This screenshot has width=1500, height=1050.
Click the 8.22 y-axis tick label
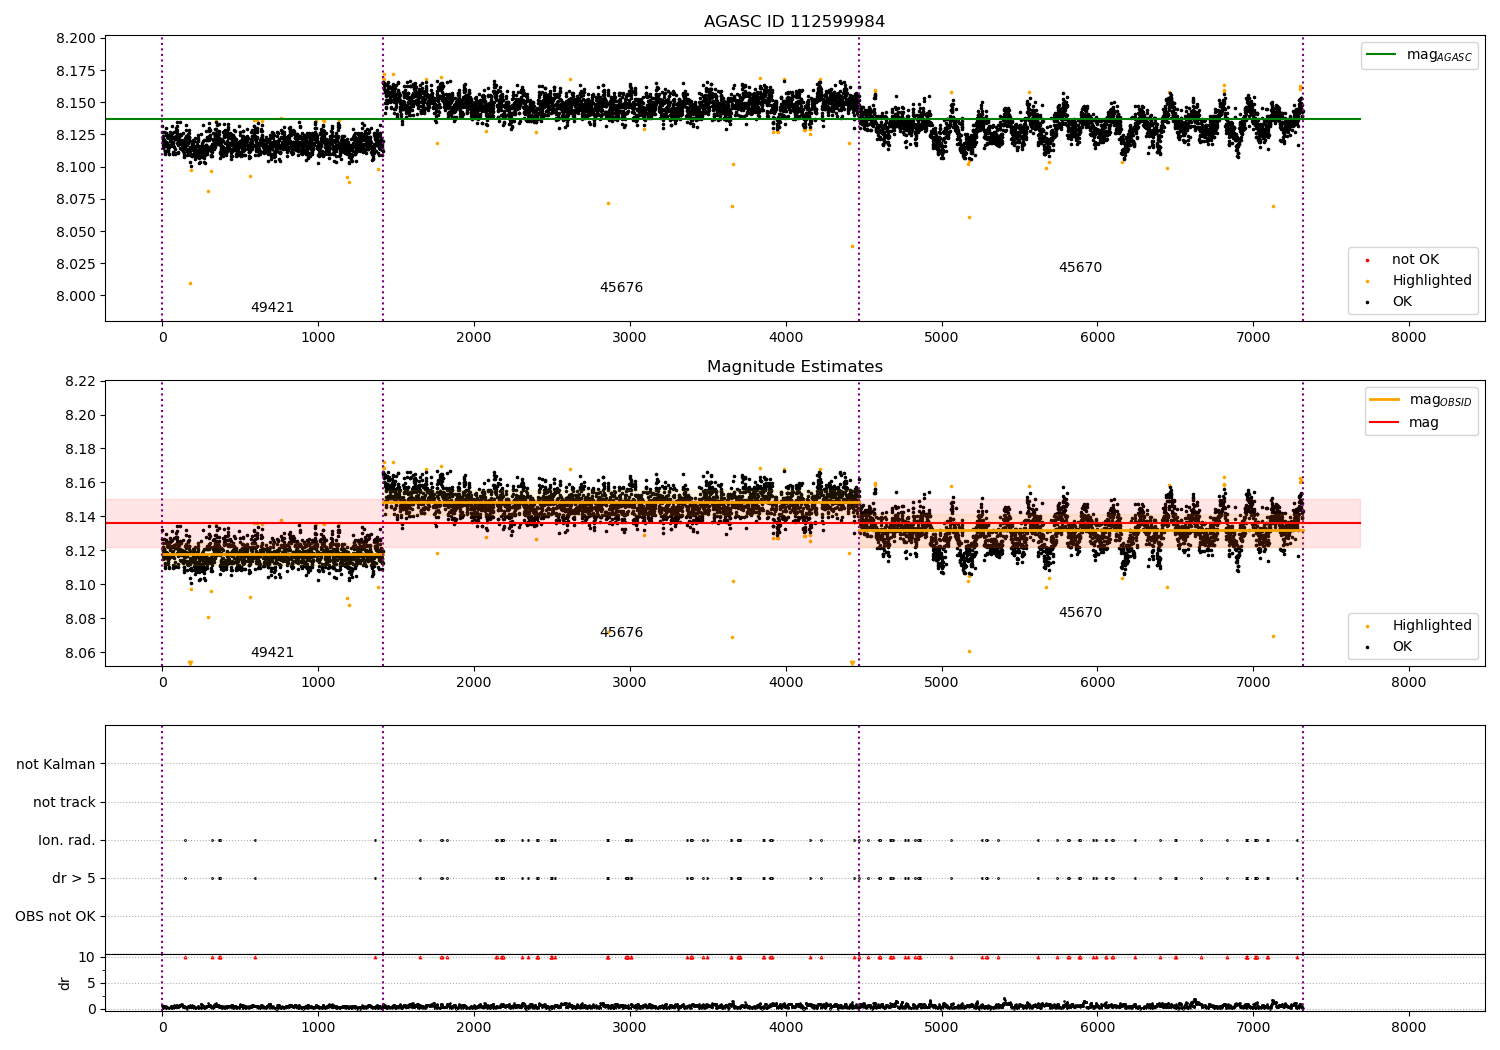pyautogui.click(x=80, y=381)
